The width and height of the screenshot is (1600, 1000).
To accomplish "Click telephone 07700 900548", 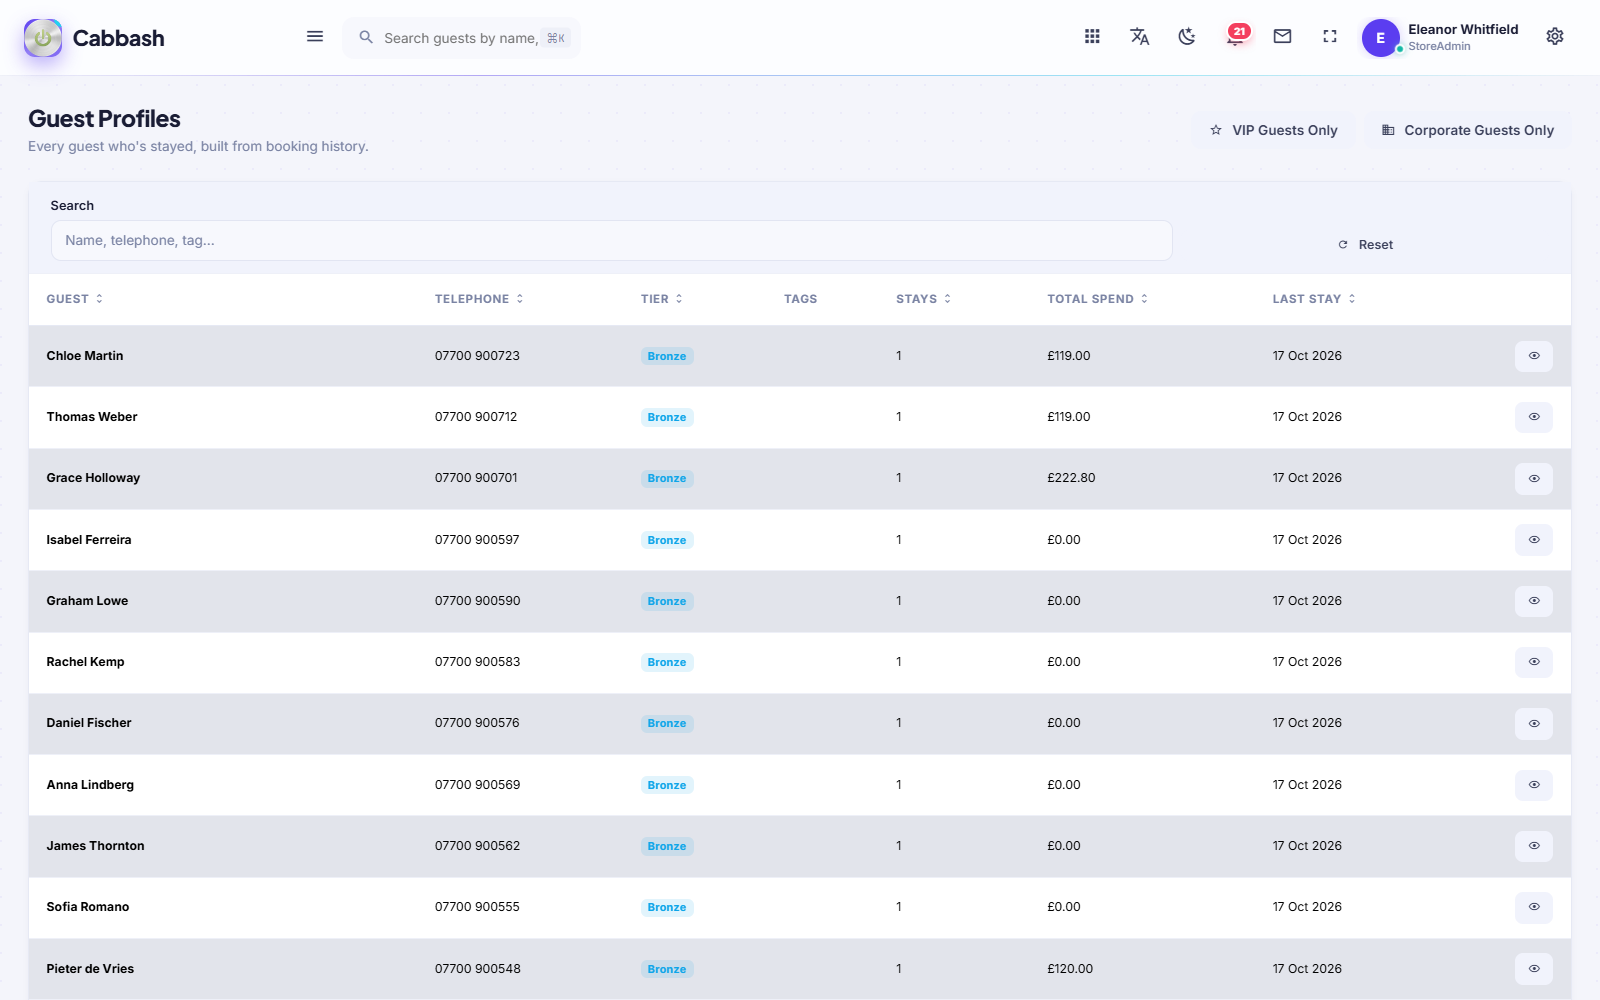I will tap(477, 969).
